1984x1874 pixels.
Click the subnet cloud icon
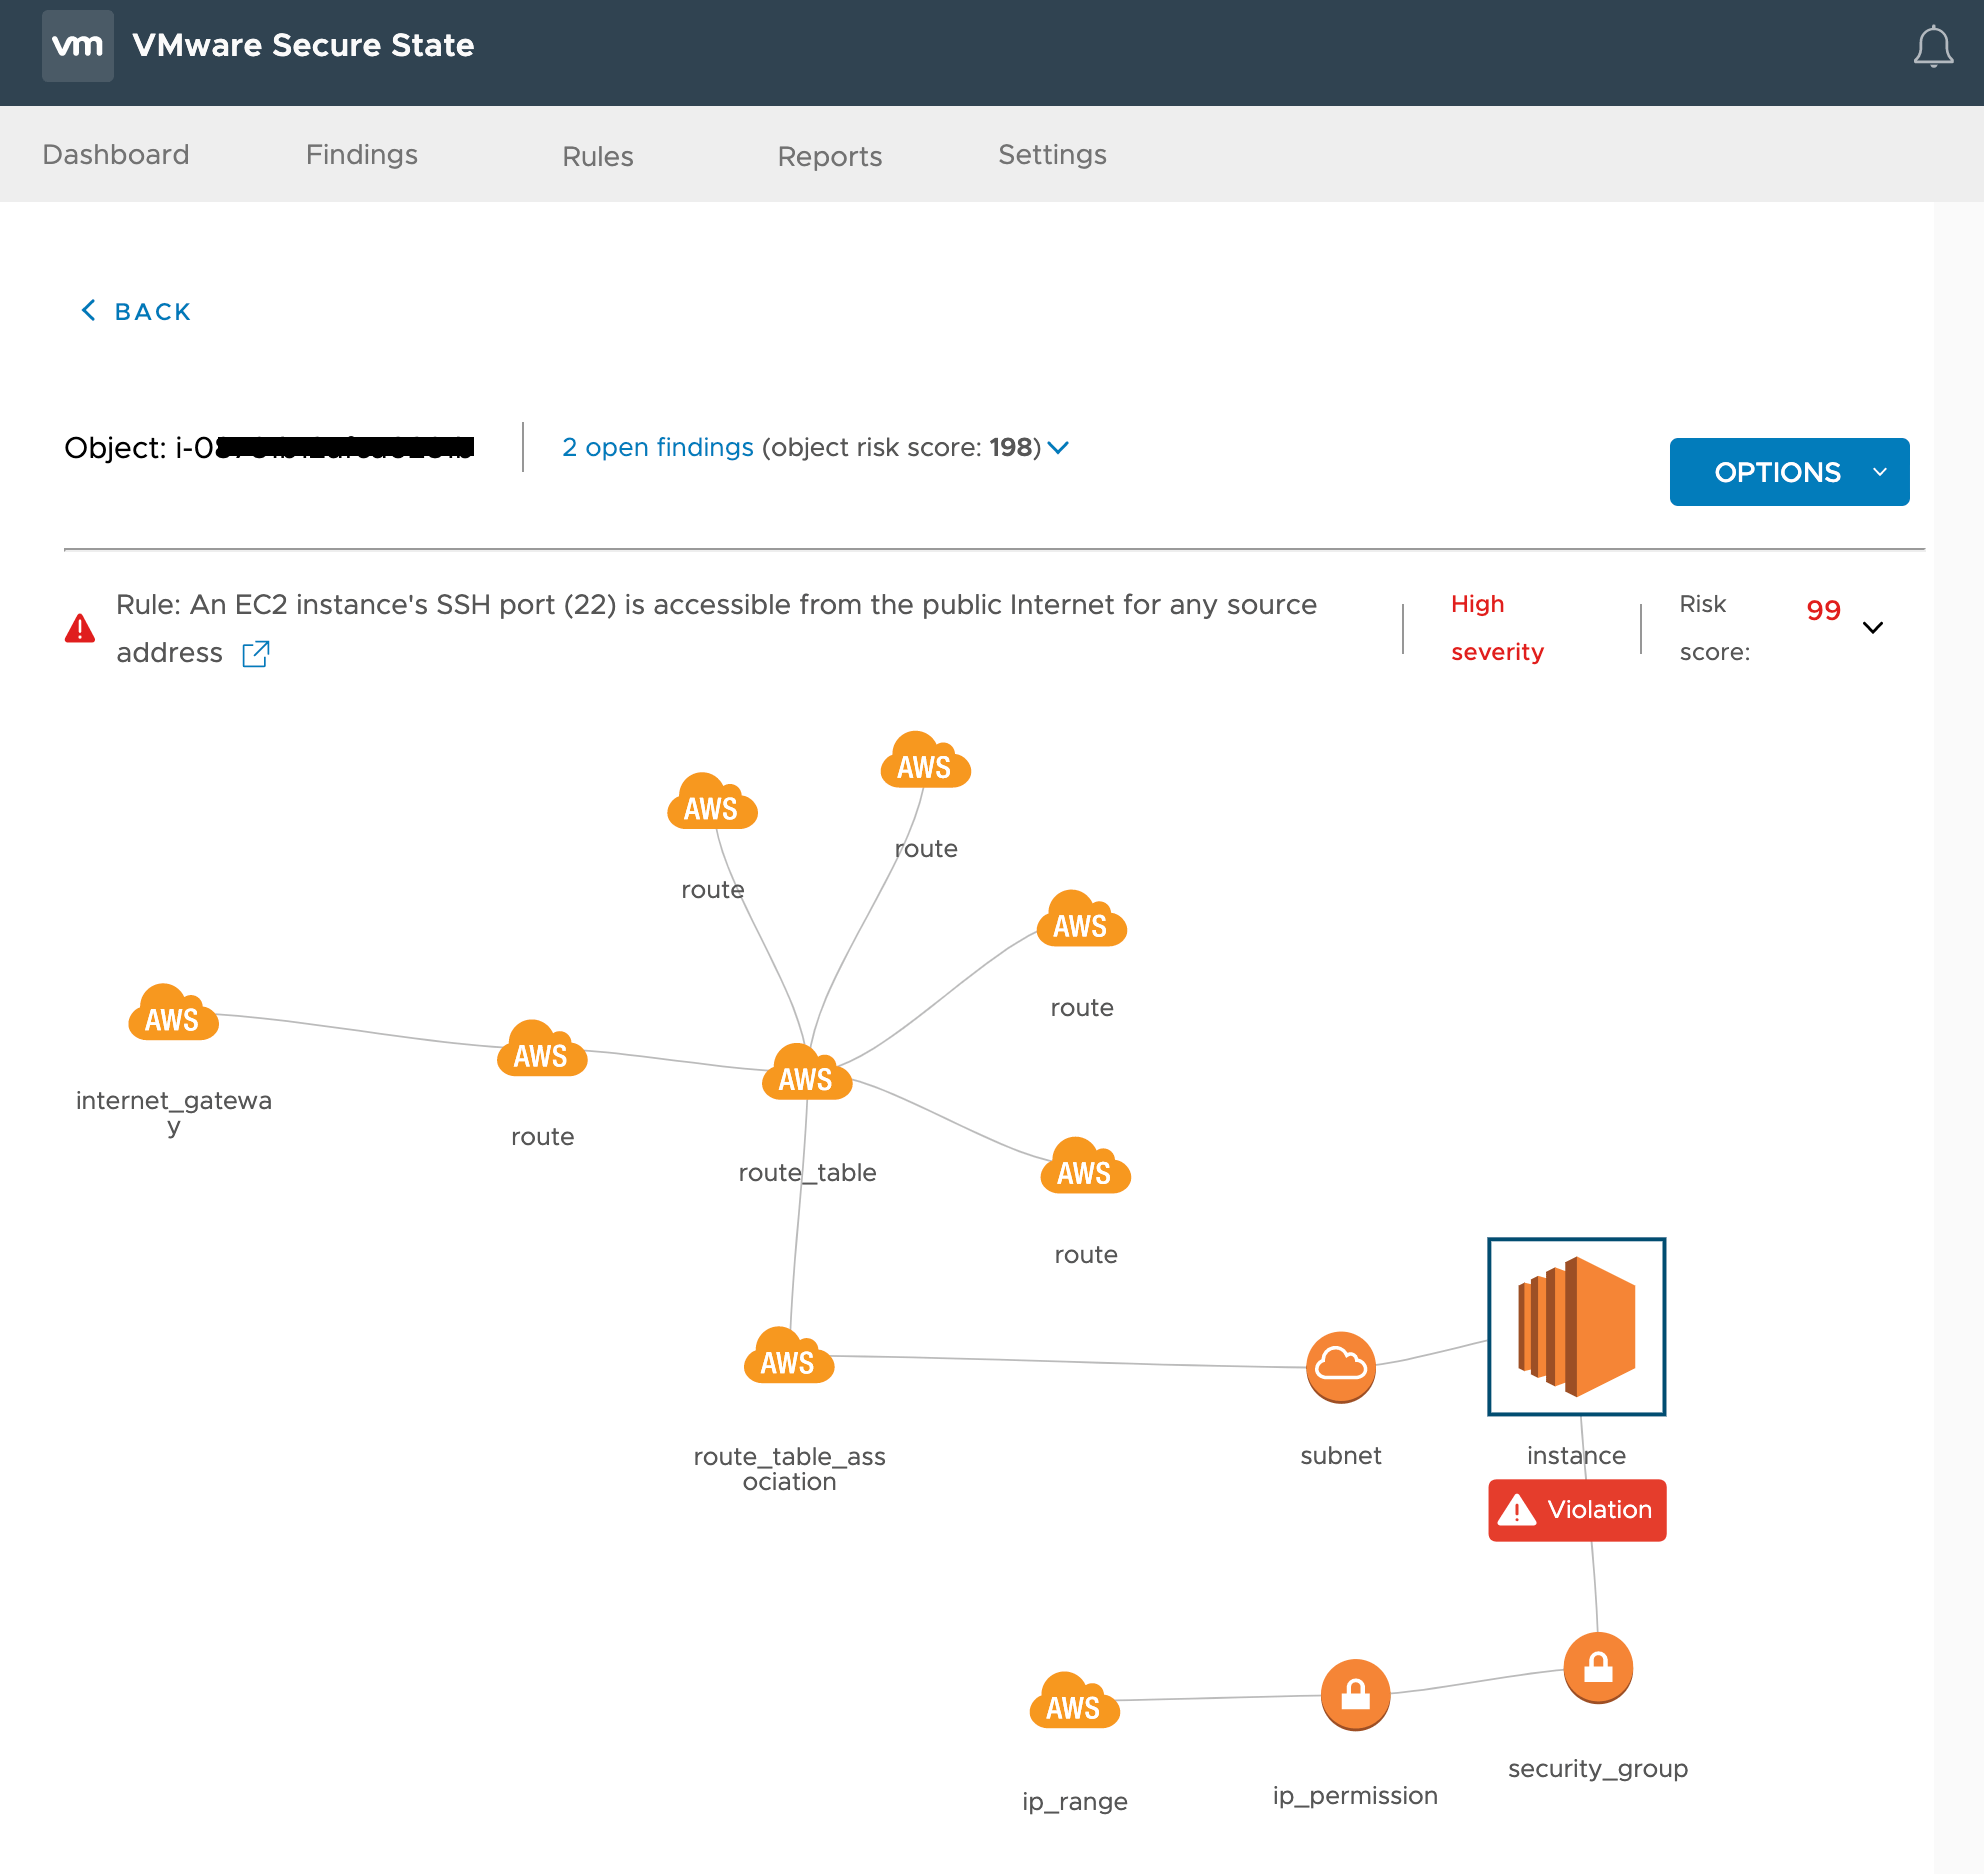point(1341,1367)
